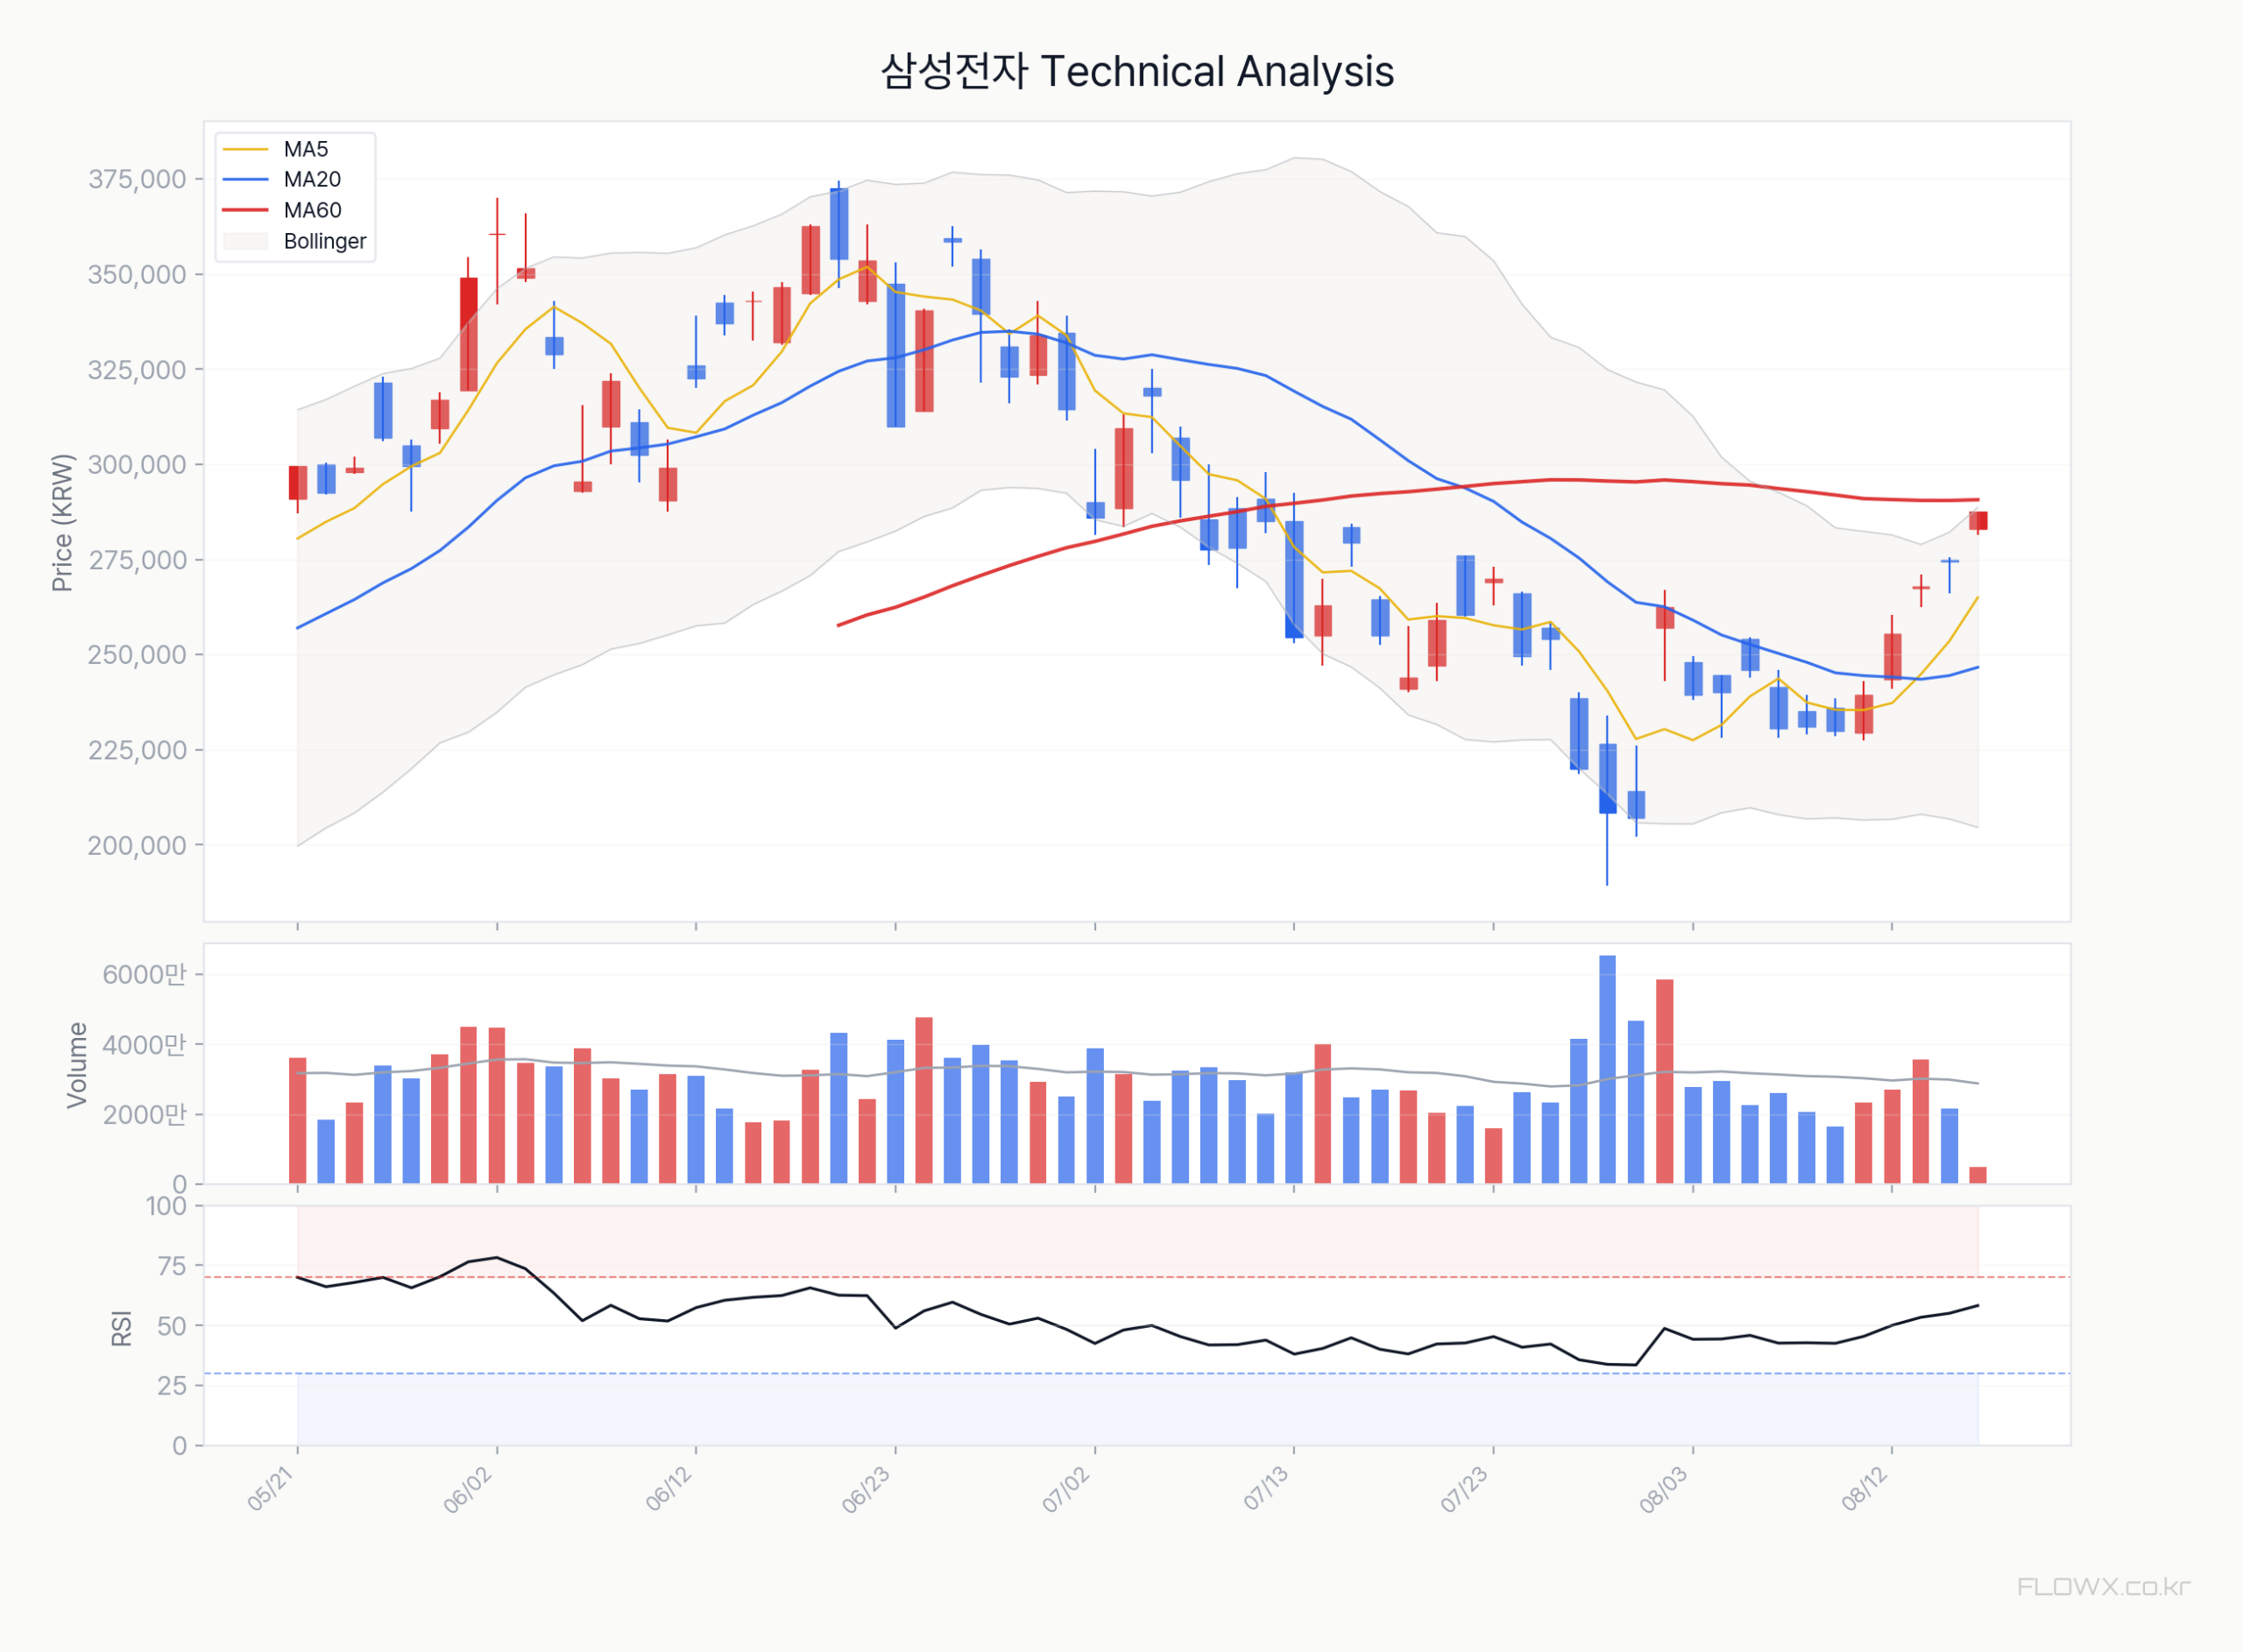Select the MA60 red line sample in legend
Screen dimensions: 2243x1652
[245, 210]
